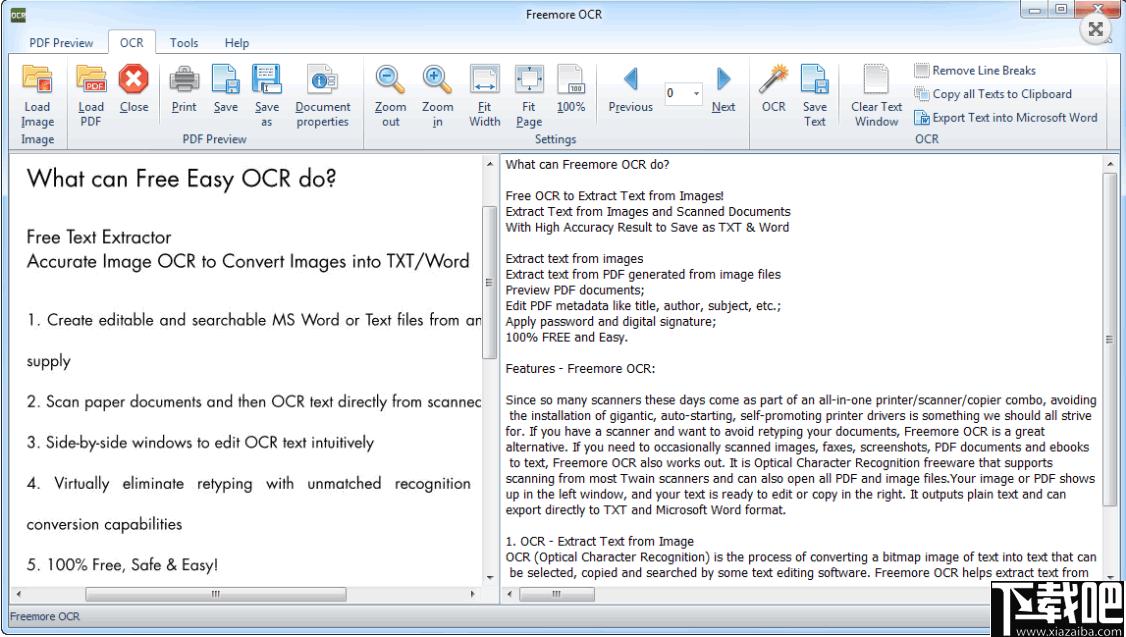
Task: Close the PDF with the red X icon
Action: coord(134,79)
